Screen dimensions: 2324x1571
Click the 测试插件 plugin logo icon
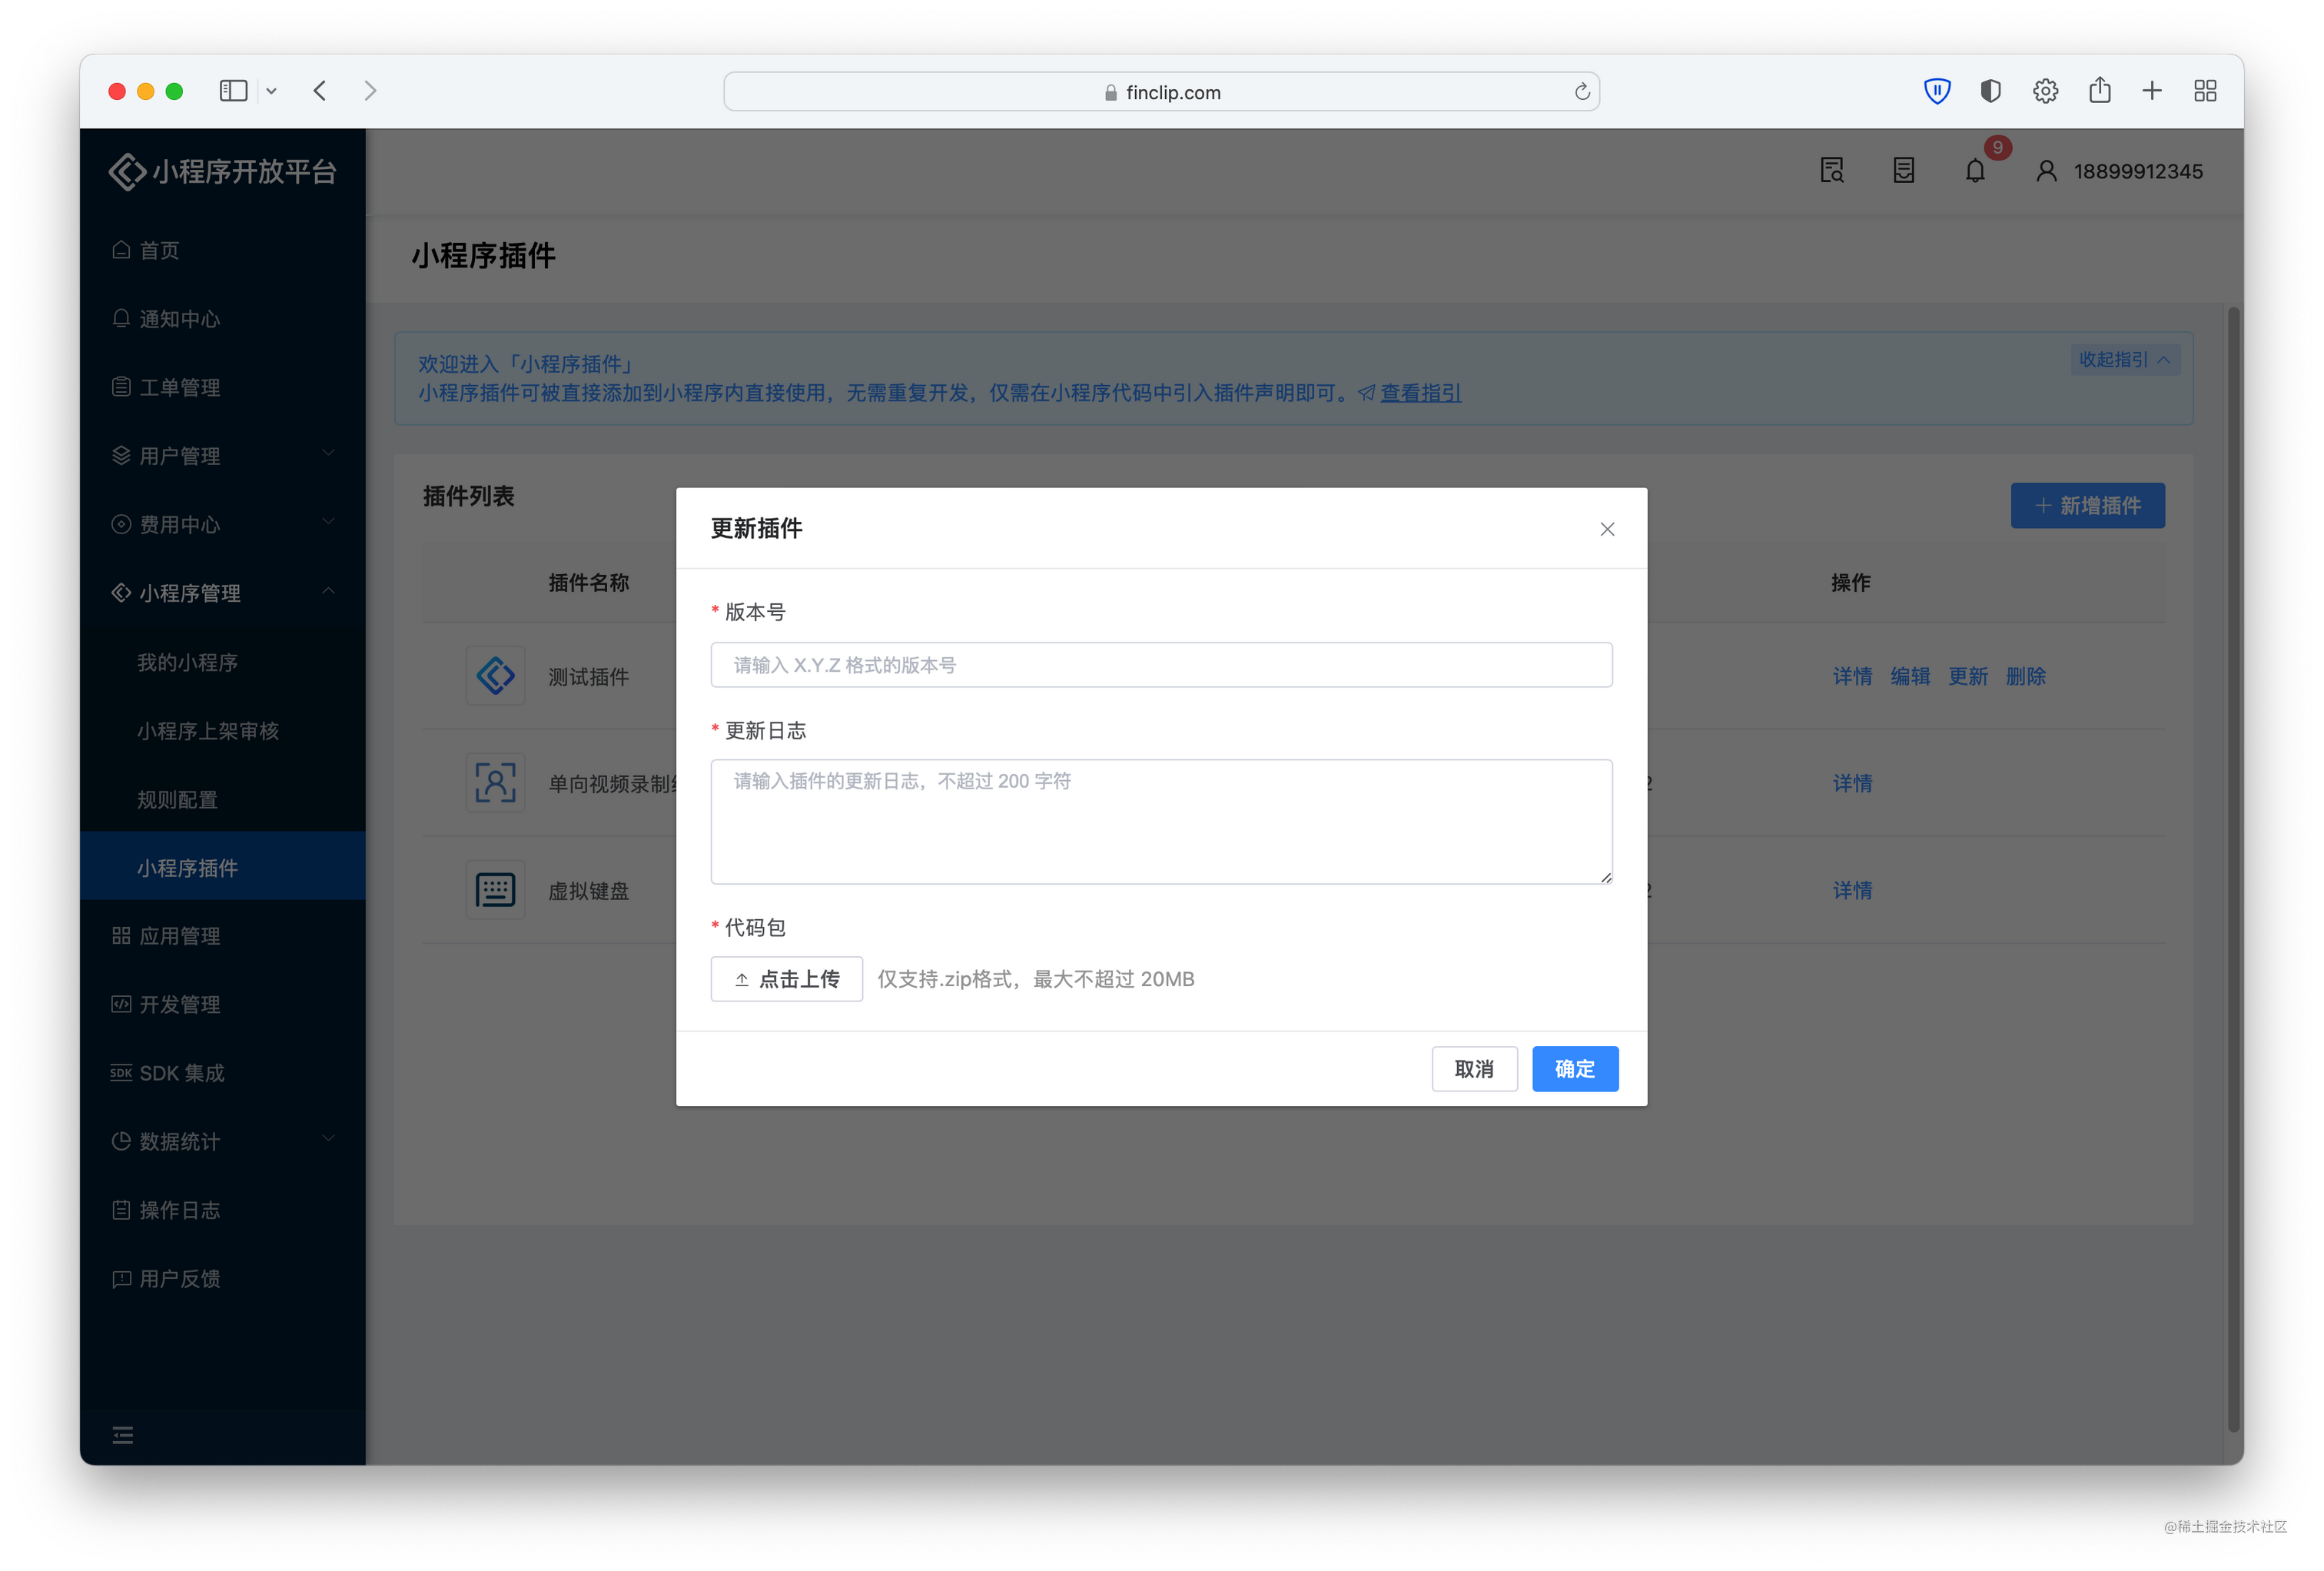point(495,675)
